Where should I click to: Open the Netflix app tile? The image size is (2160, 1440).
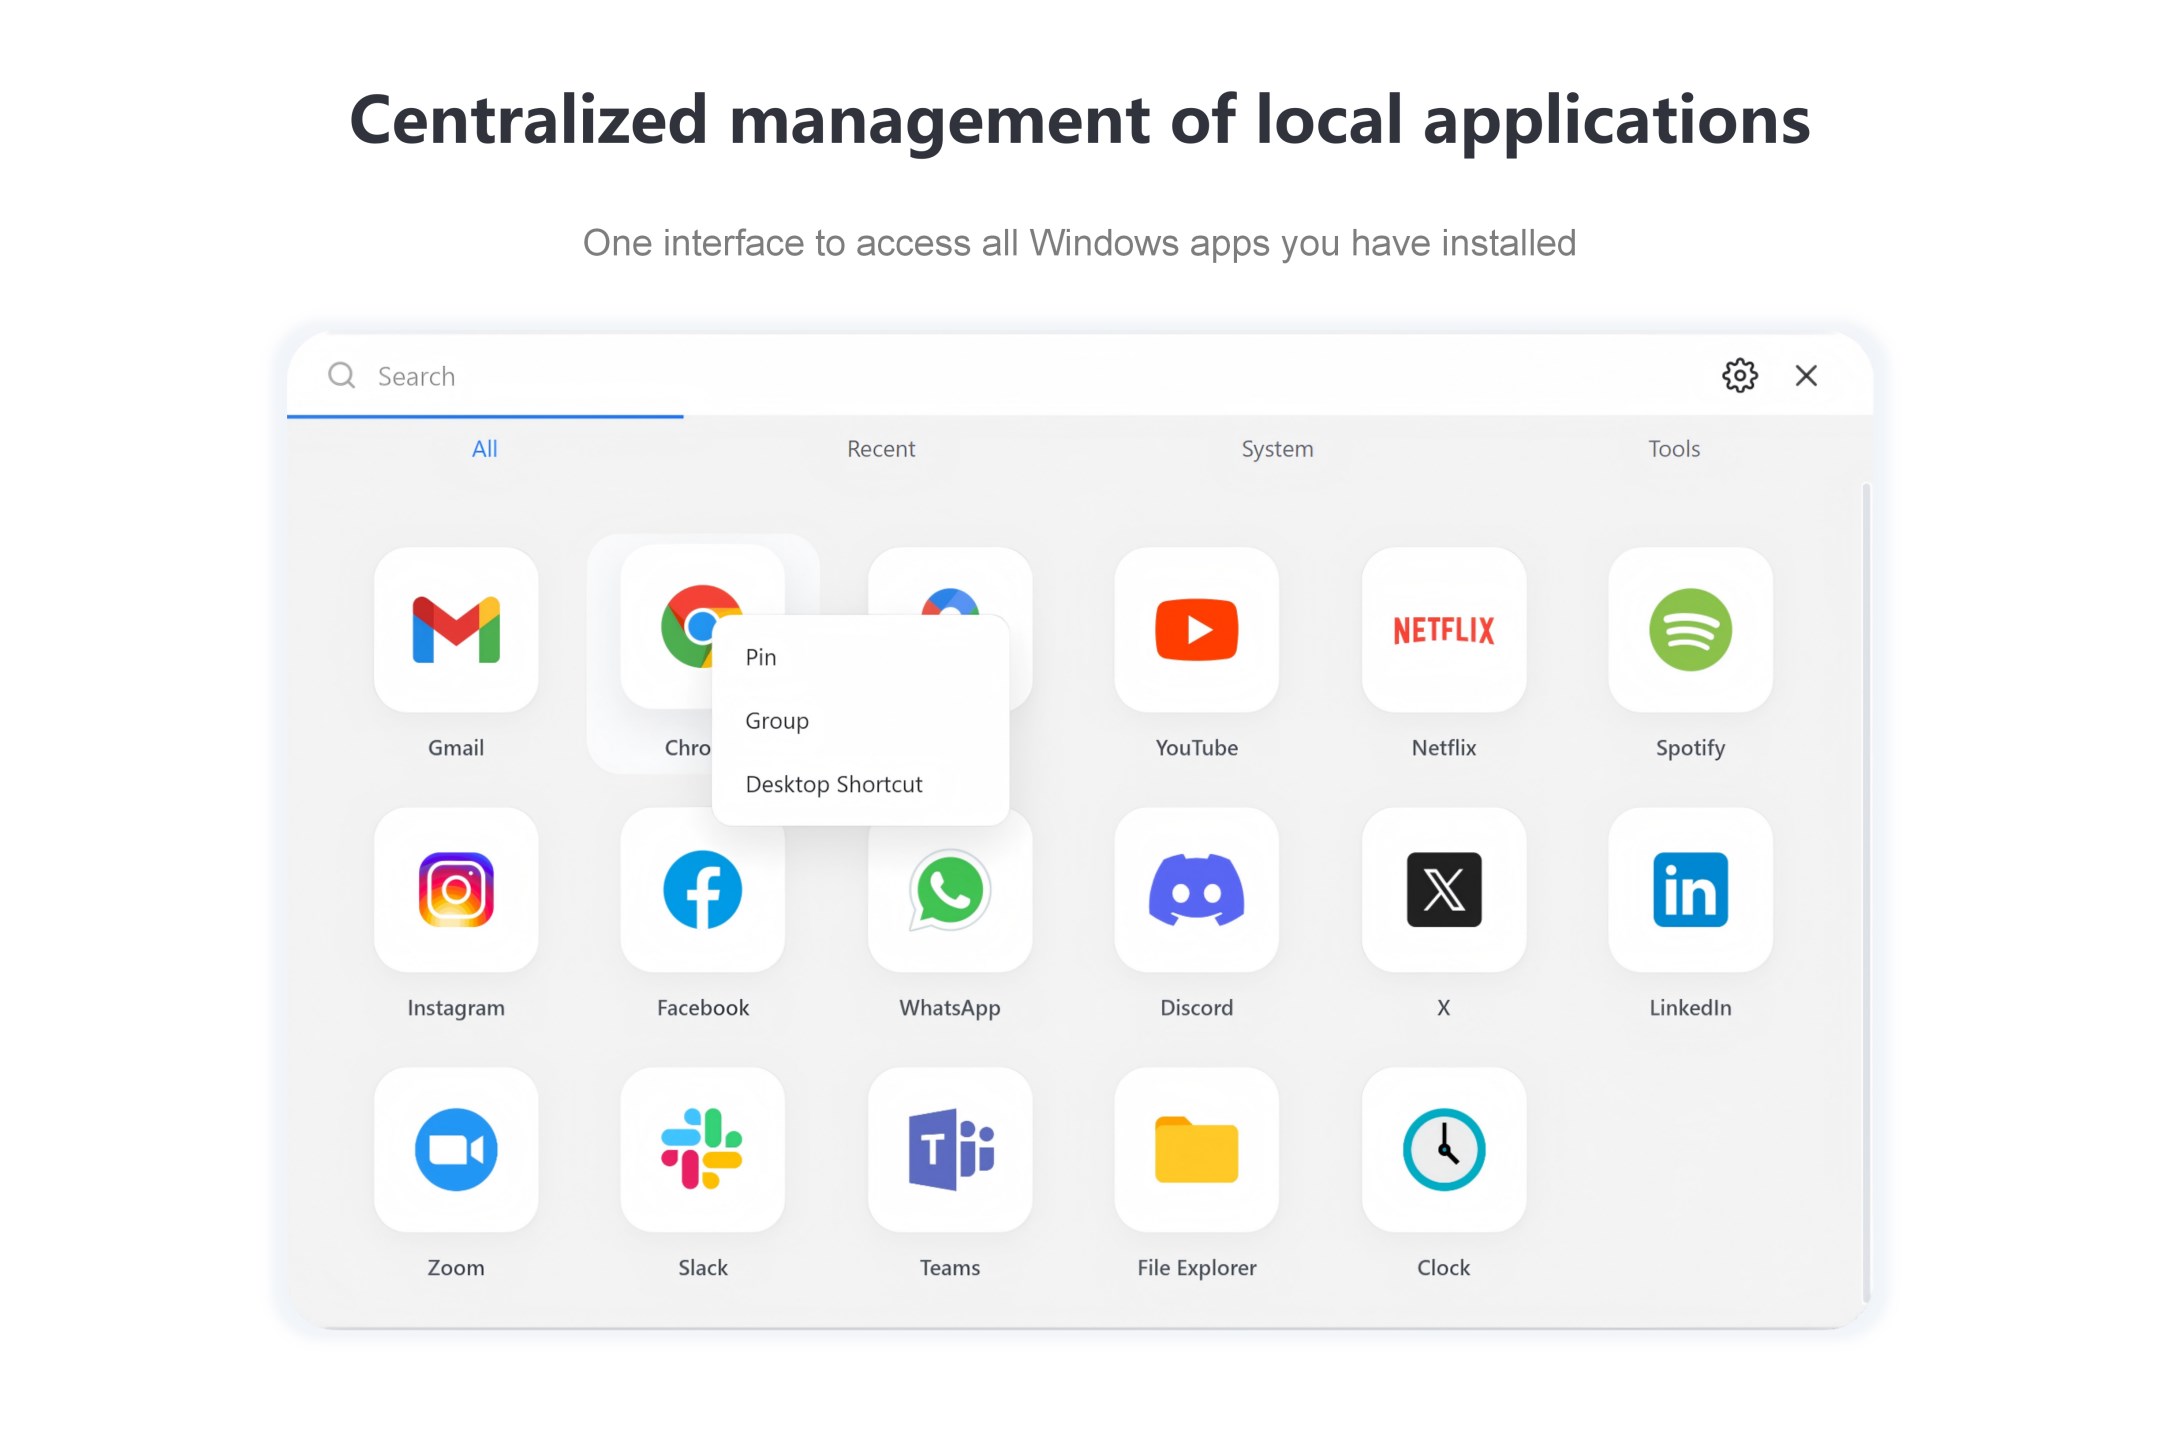[1443, 629]
